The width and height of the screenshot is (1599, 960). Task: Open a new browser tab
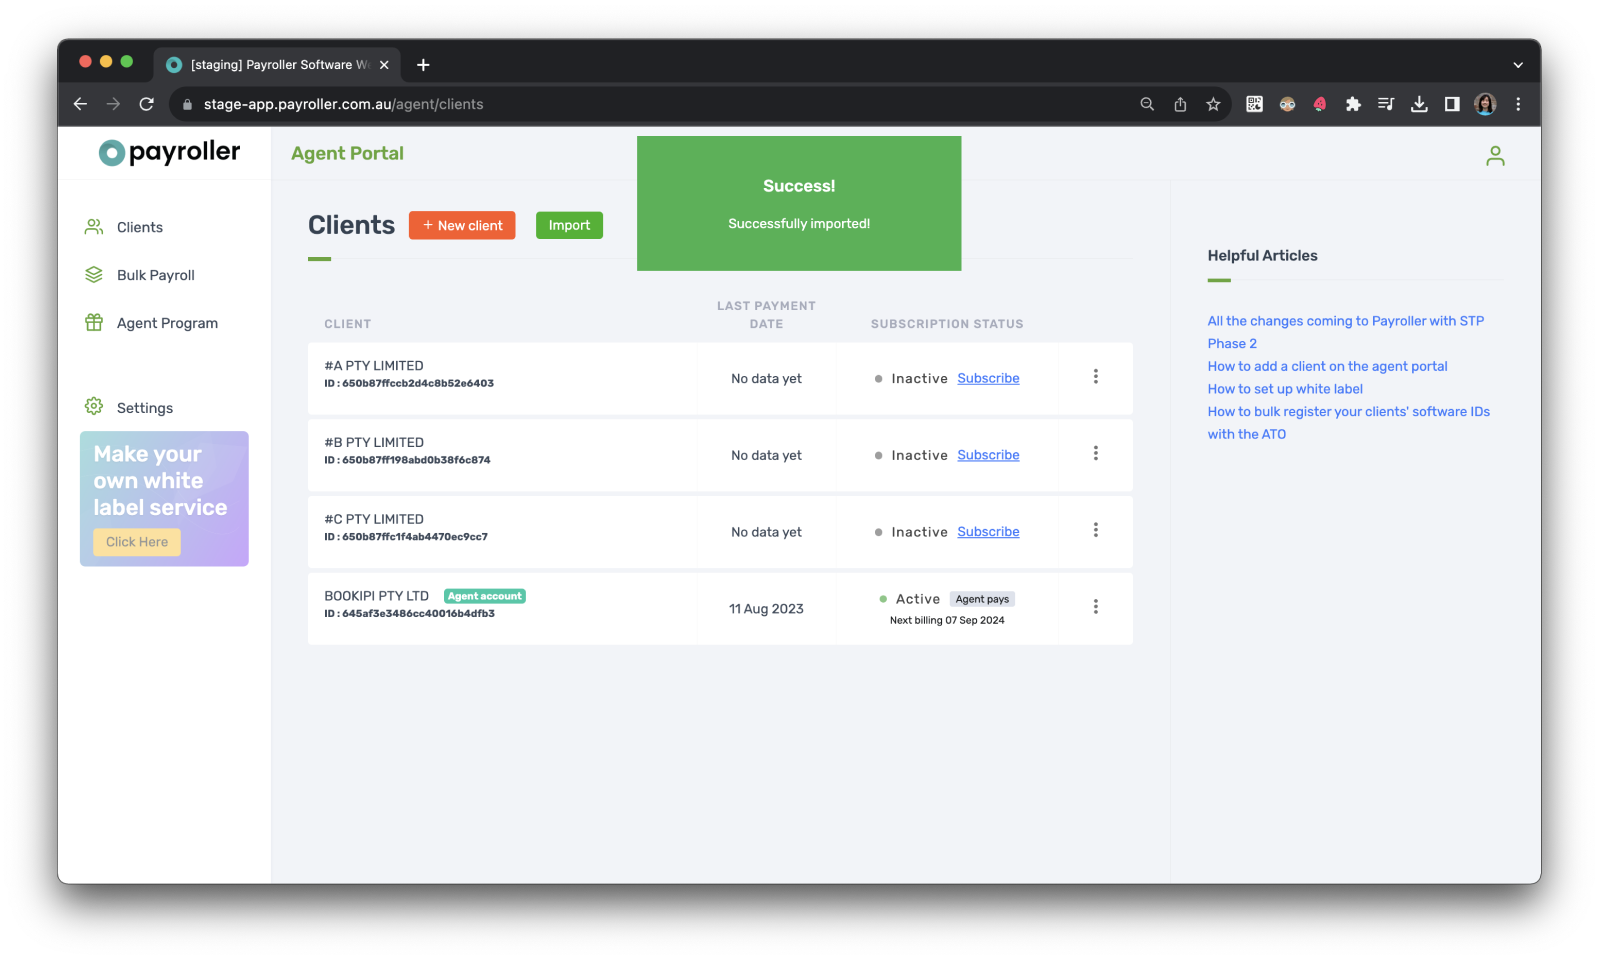(423, 65)
